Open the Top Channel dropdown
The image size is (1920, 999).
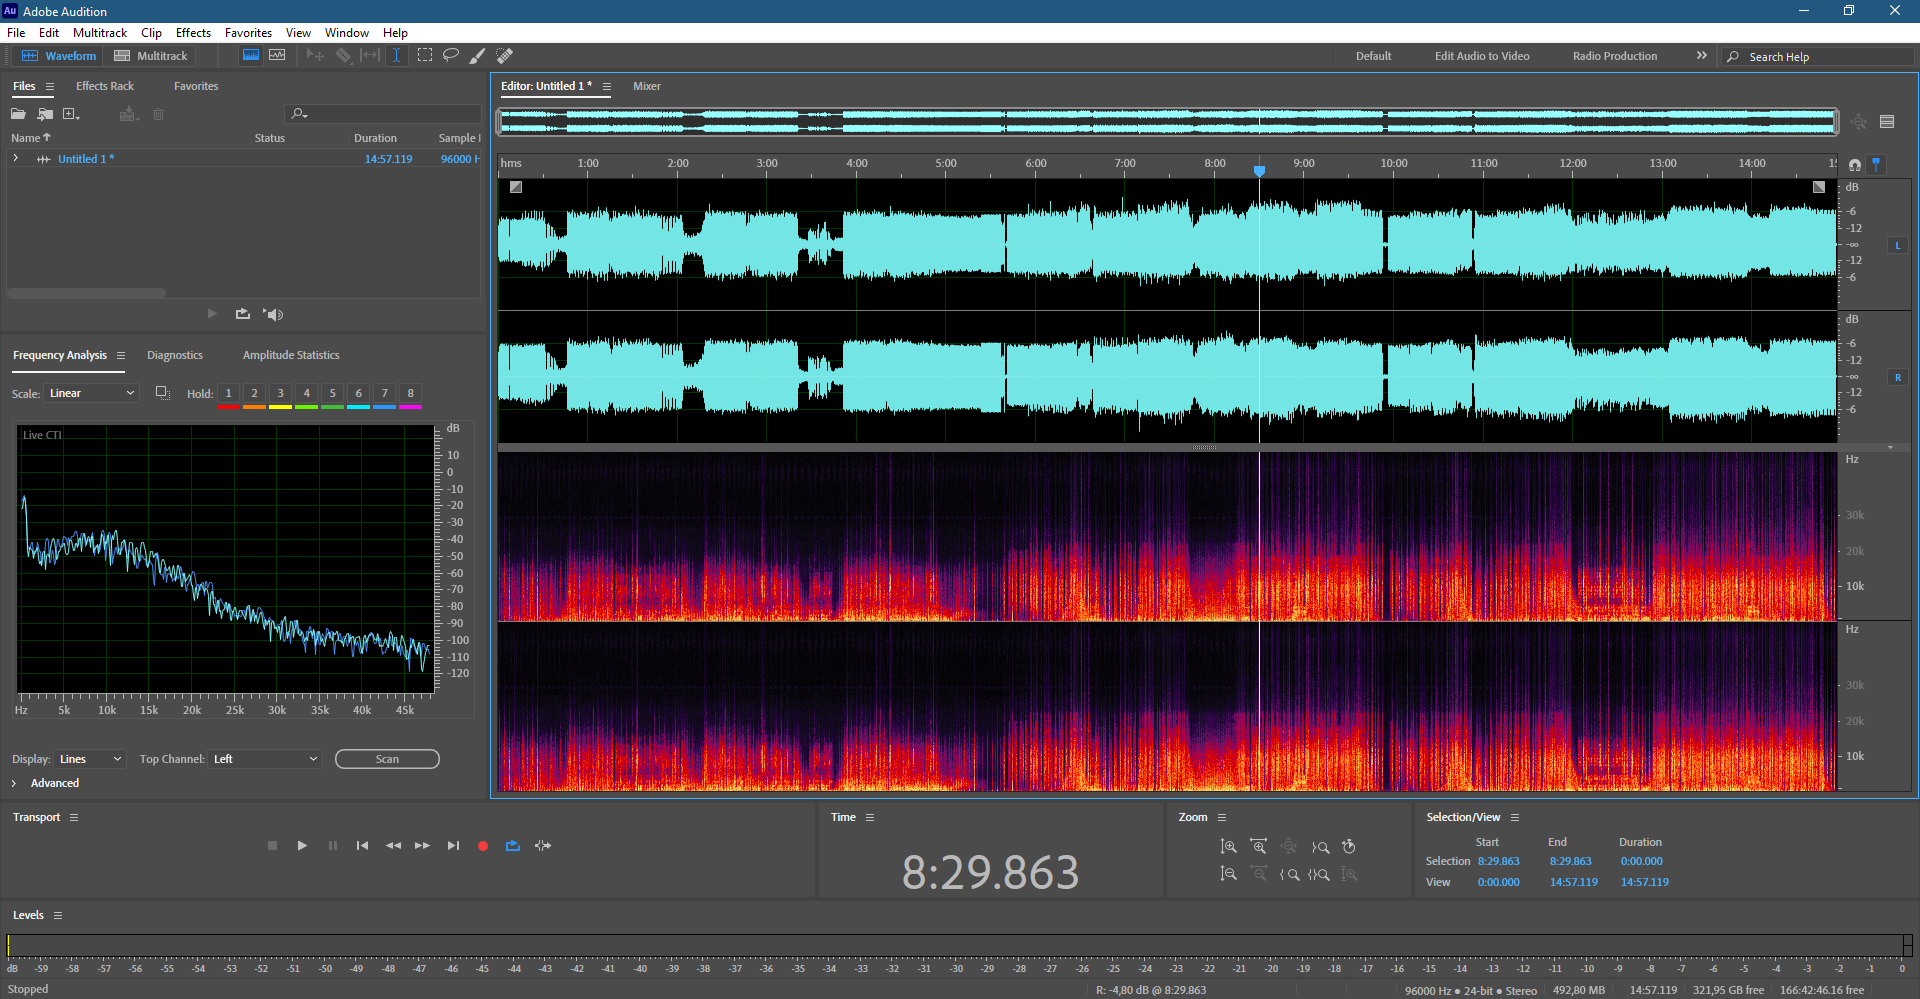coord(265,759)
